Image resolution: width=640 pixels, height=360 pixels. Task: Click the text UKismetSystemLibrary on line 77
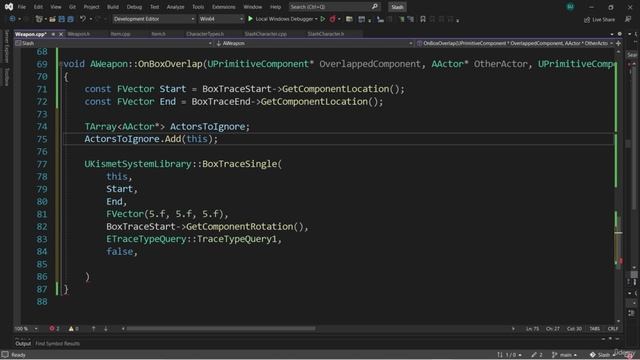(138, 164)
